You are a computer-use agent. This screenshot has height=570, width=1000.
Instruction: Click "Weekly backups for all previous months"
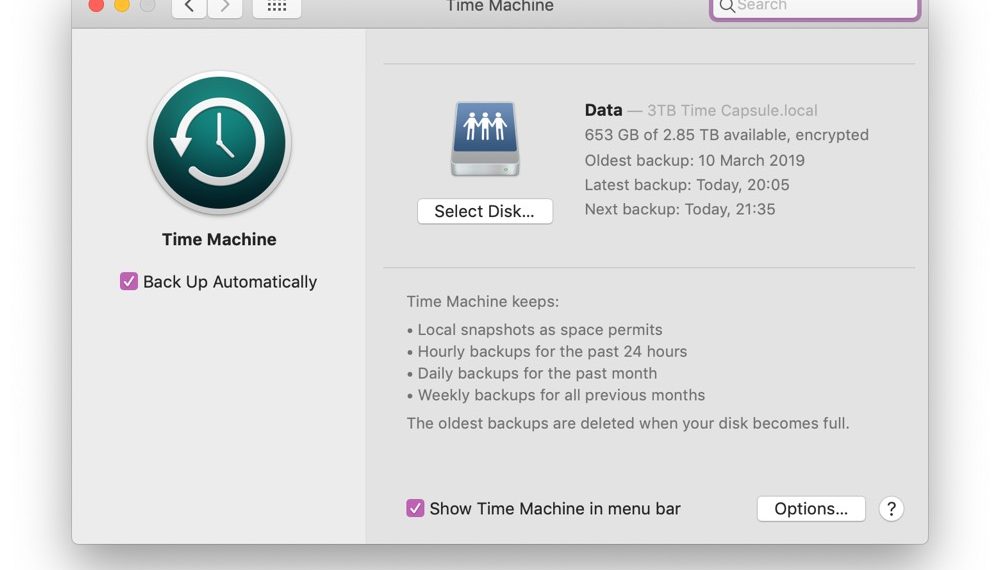click(x=561, y=395)
